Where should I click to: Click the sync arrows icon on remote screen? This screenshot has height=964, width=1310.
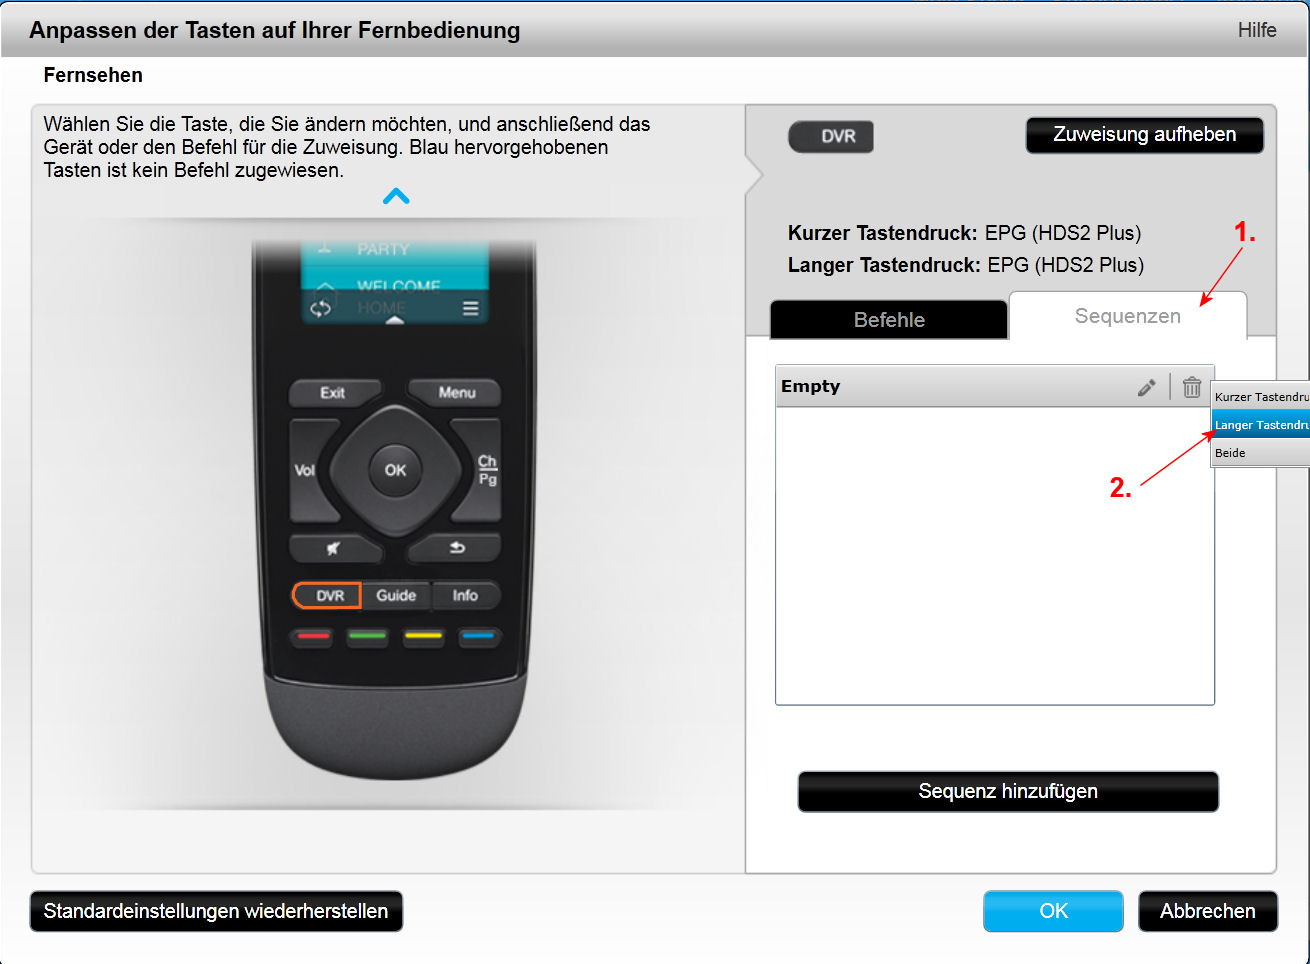coord(320,308)
